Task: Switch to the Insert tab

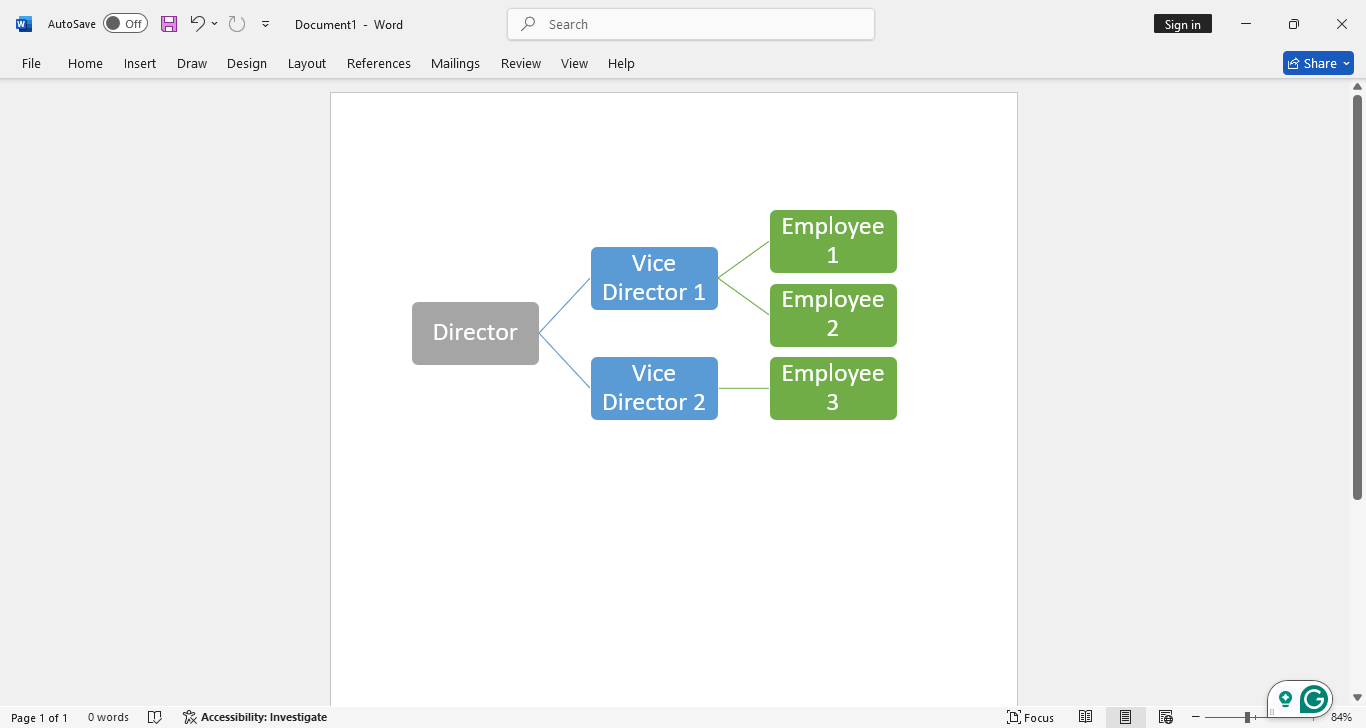Action: [139, 63]
